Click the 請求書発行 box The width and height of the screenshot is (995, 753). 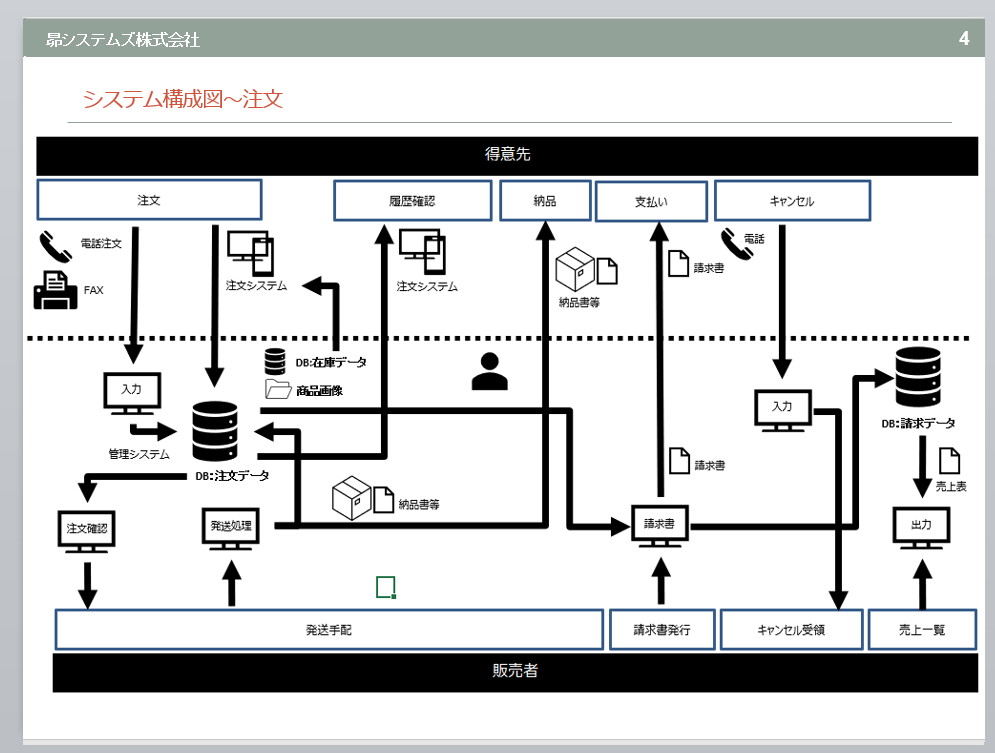click(662, 630)
